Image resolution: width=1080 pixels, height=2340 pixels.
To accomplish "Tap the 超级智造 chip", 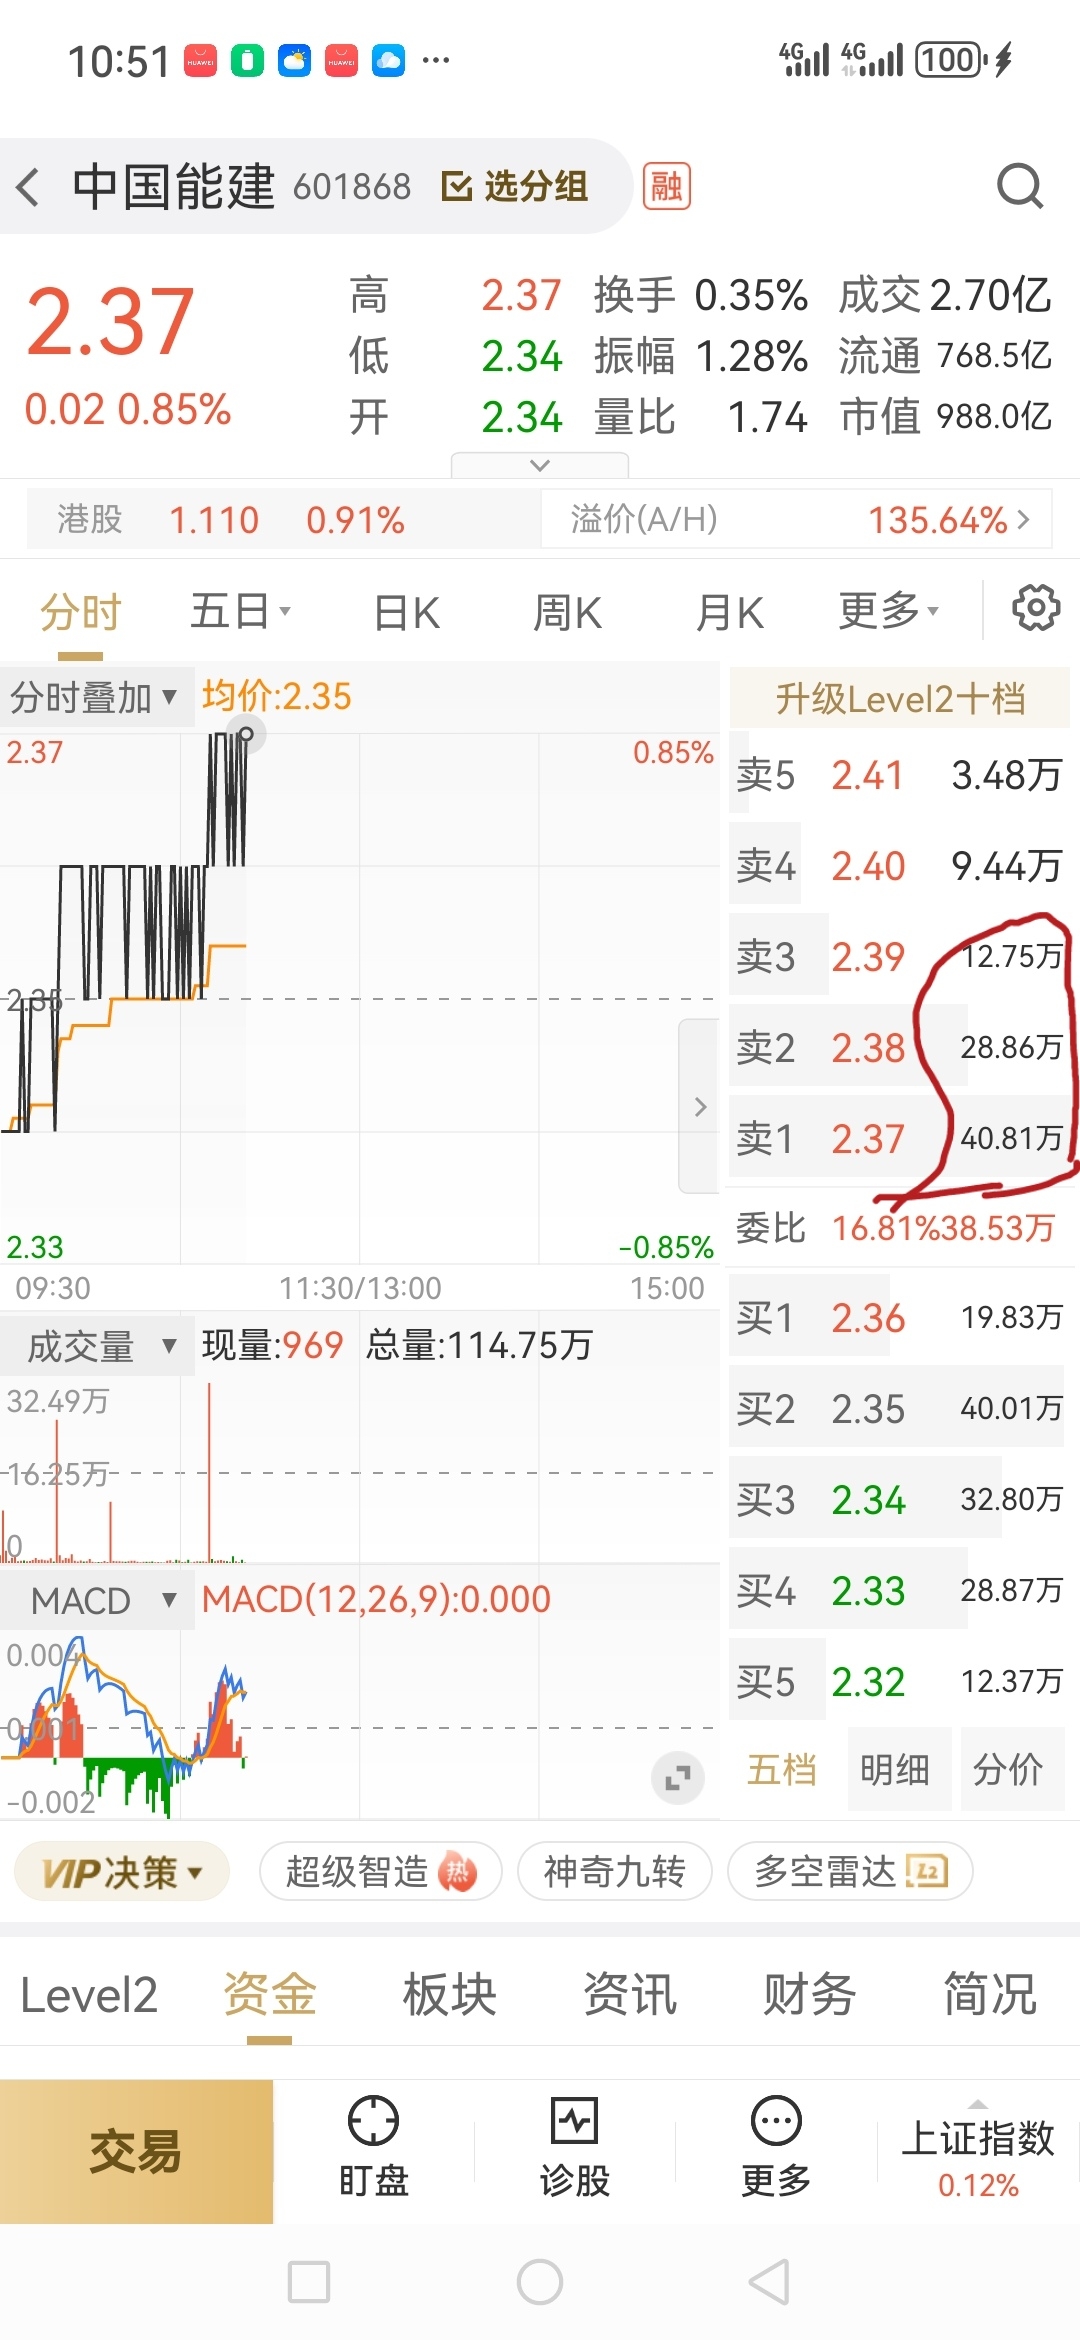I will tap(380, 1872).
